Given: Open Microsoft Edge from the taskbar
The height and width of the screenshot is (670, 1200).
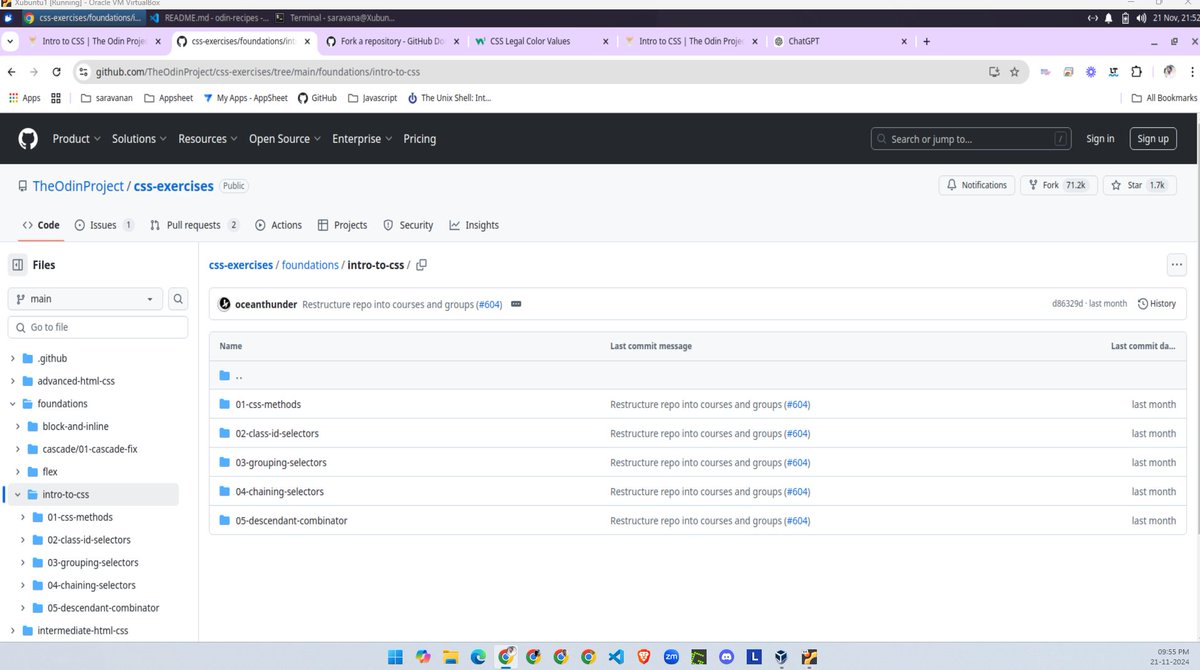Looking at the screenshot, I should (479, 657).
